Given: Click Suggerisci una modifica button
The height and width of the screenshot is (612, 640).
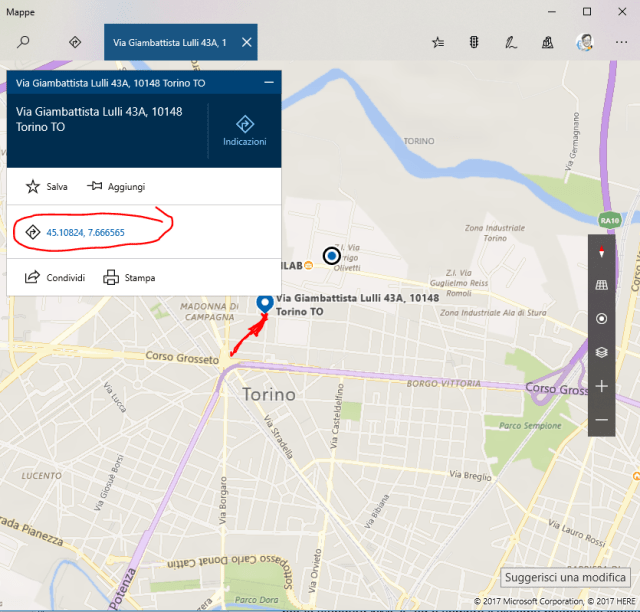Looking at the screenshot, I should point(565,577).
